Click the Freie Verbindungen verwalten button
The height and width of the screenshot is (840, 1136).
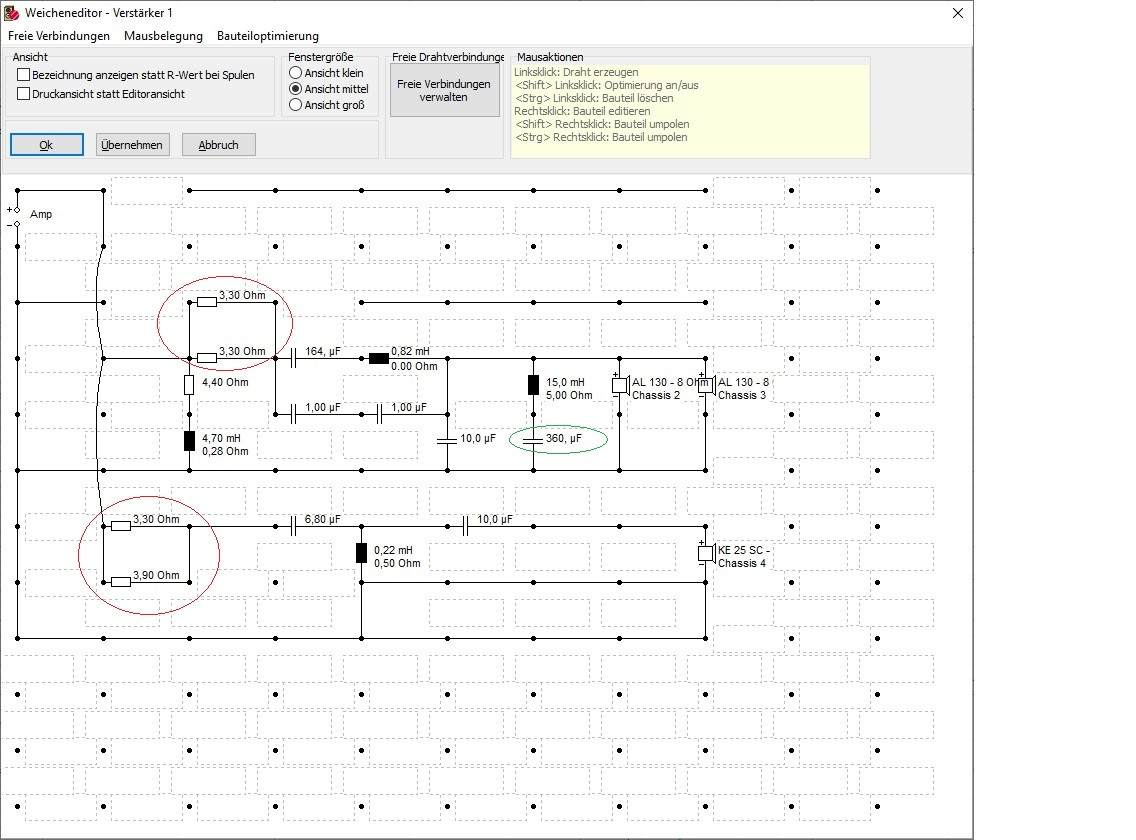click(x=444, y=91)
